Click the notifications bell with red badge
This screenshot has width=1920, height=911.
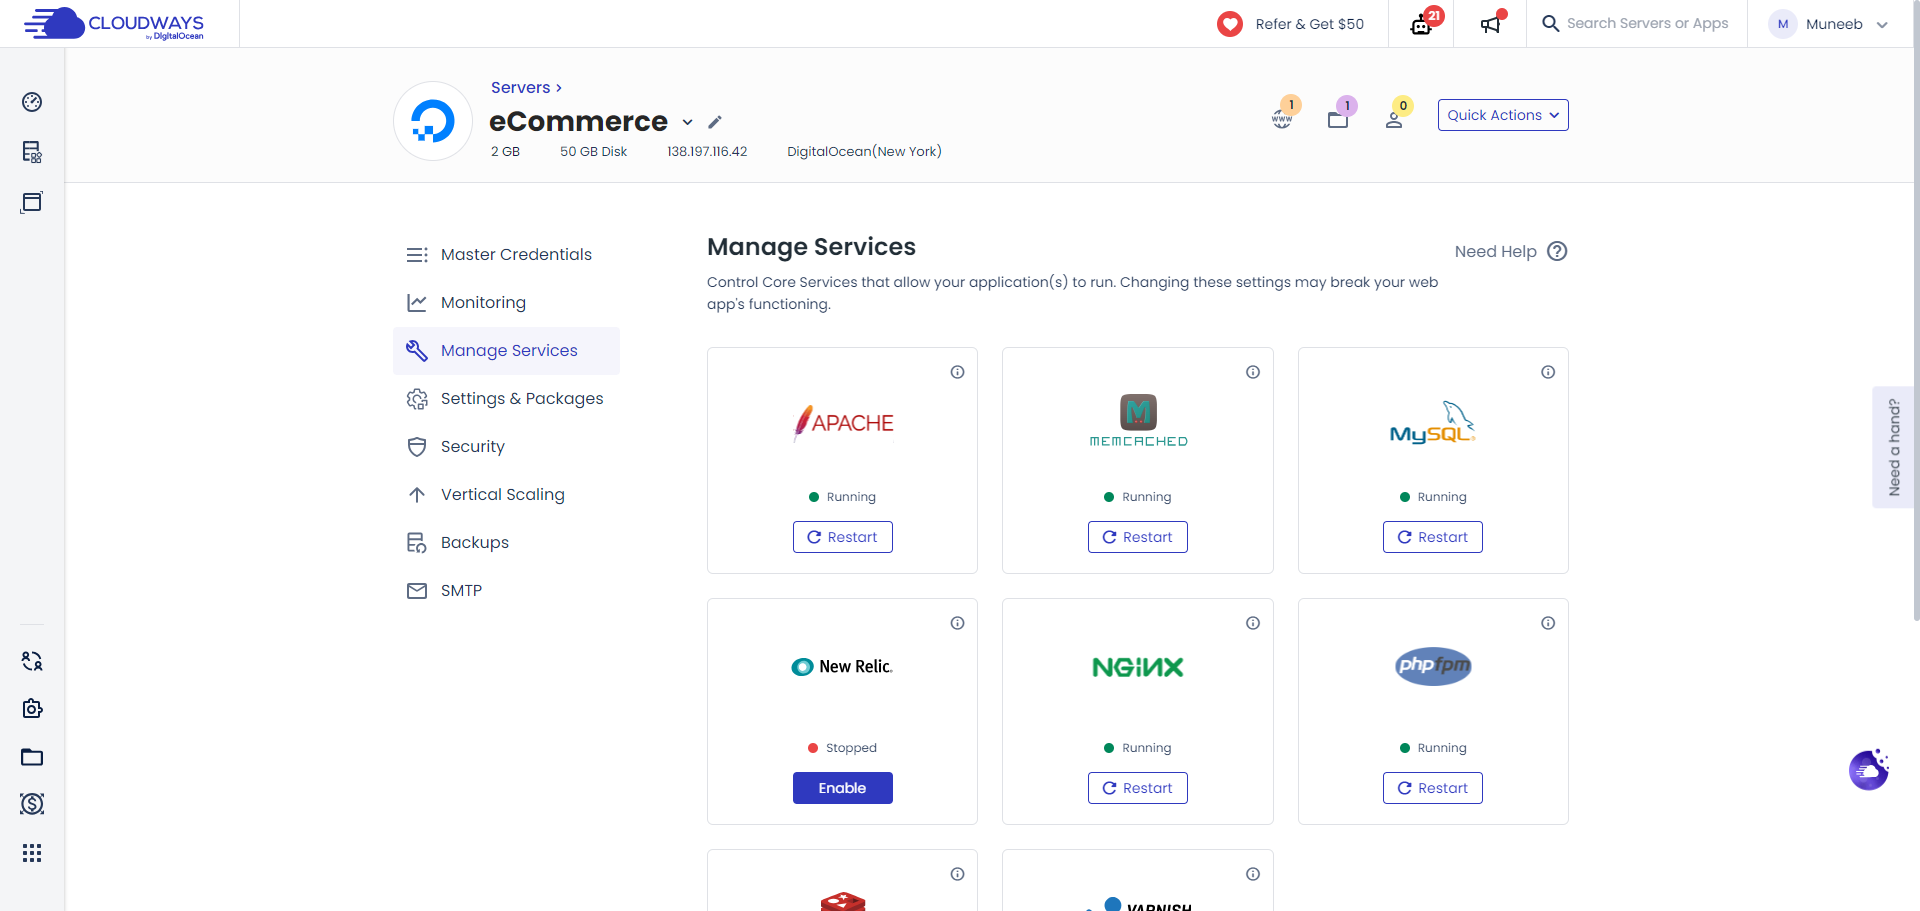[1489, 23]
